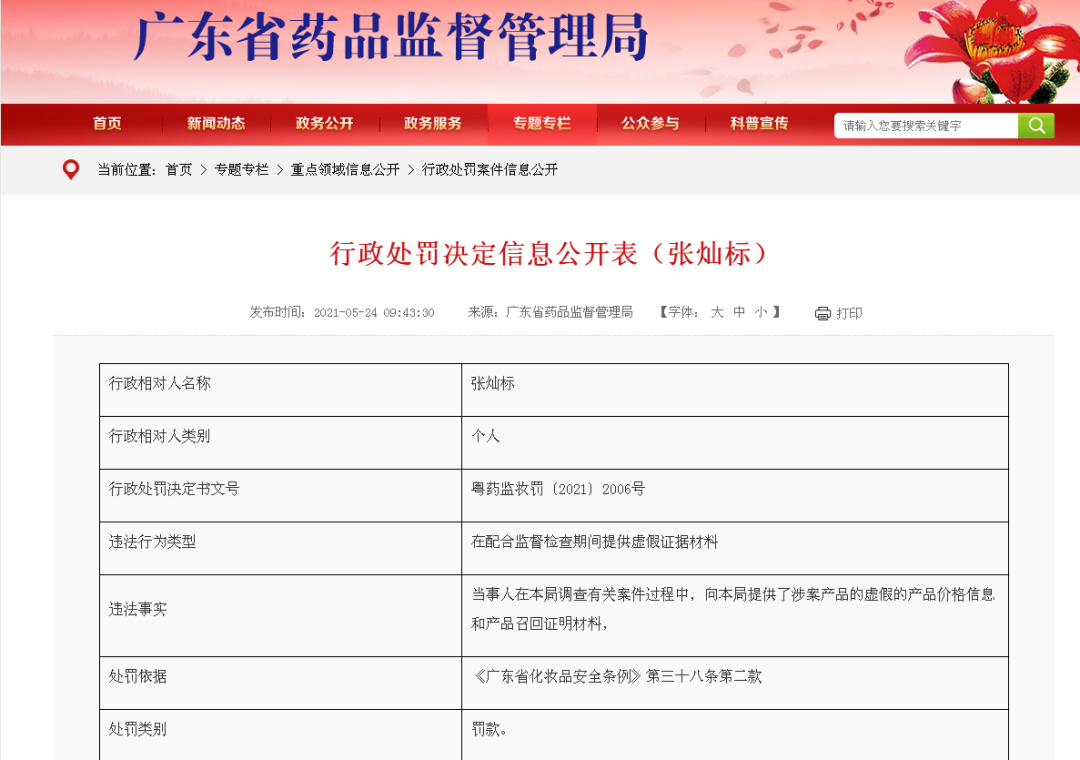Image resolution: width=1080 pixels, height=760 pixels.
Task: Click the 首页 breadcrumb link
Action: pos(179,170)
